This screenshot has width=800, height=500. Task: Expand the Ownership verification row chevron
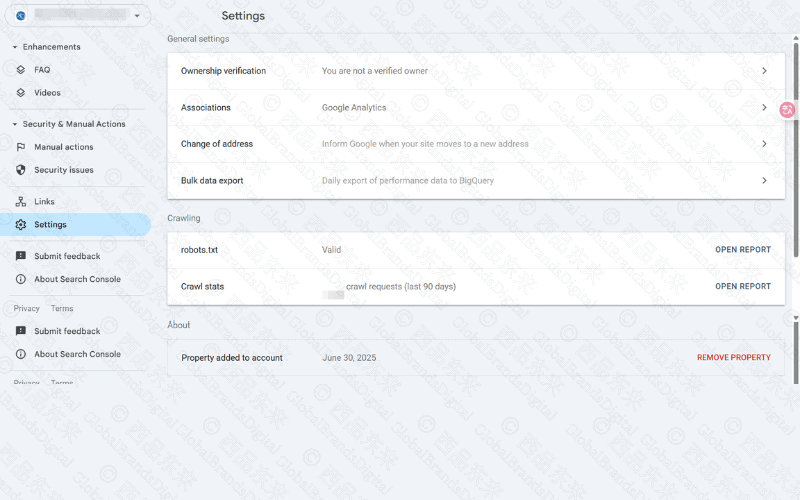click(x=764, y=71)
